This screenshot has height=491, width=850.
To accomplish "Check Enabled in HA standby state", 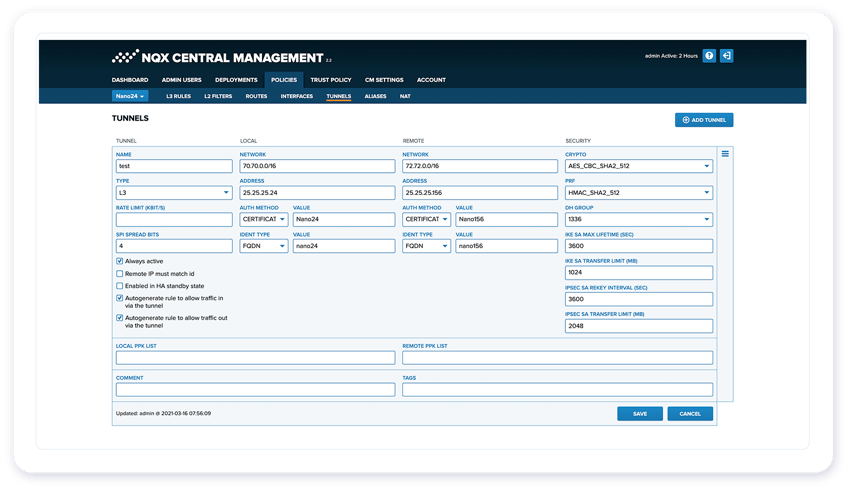I will click(x=120, y=285).
